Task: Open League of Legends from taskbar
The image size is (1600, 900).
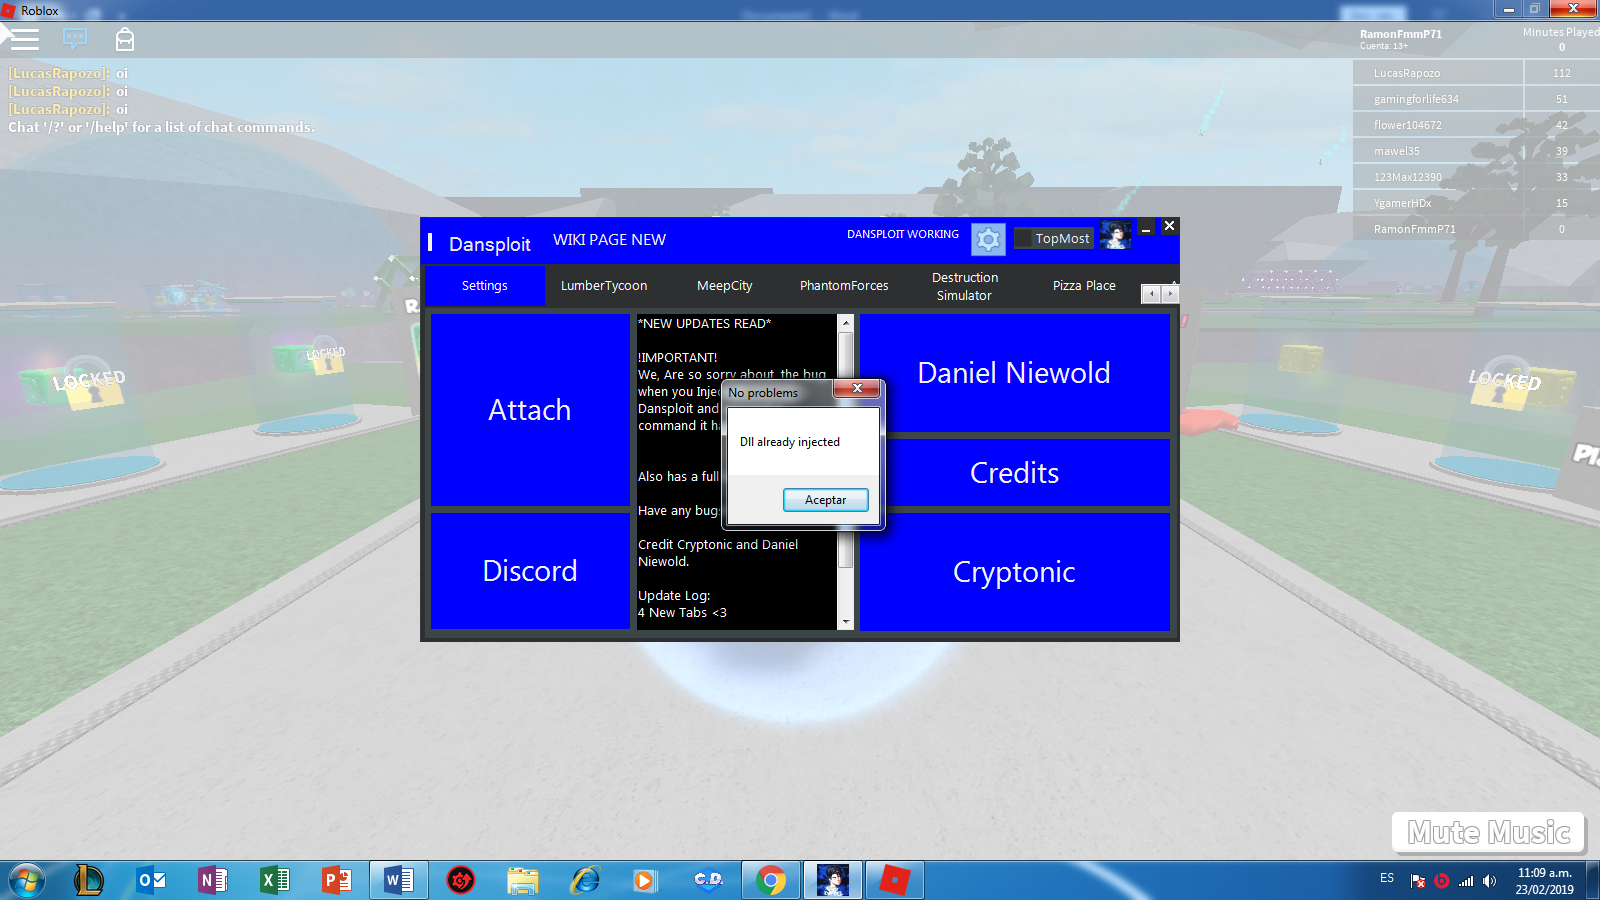Action: point(89,880)
